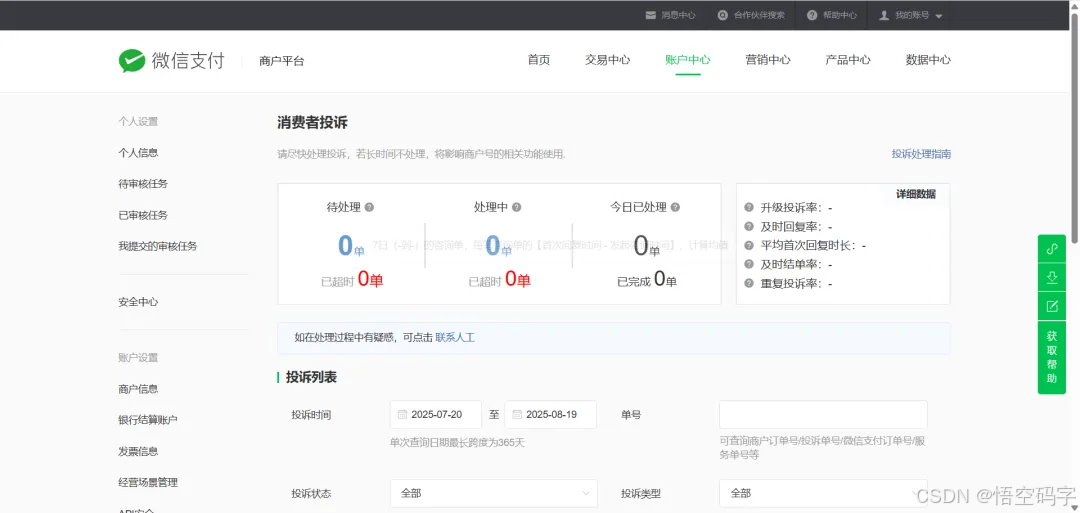Switch to 账户中心 tab

[687, 60]
